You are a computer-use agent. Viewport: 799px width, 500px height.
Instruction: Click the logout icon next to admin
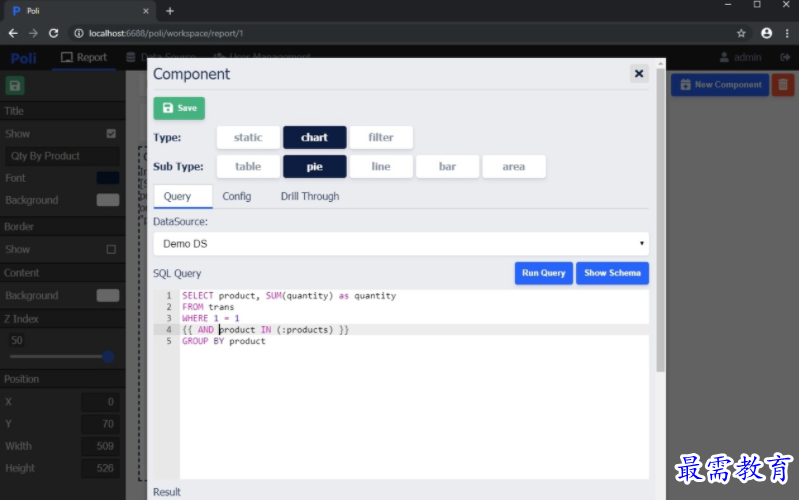click(785, 57)
